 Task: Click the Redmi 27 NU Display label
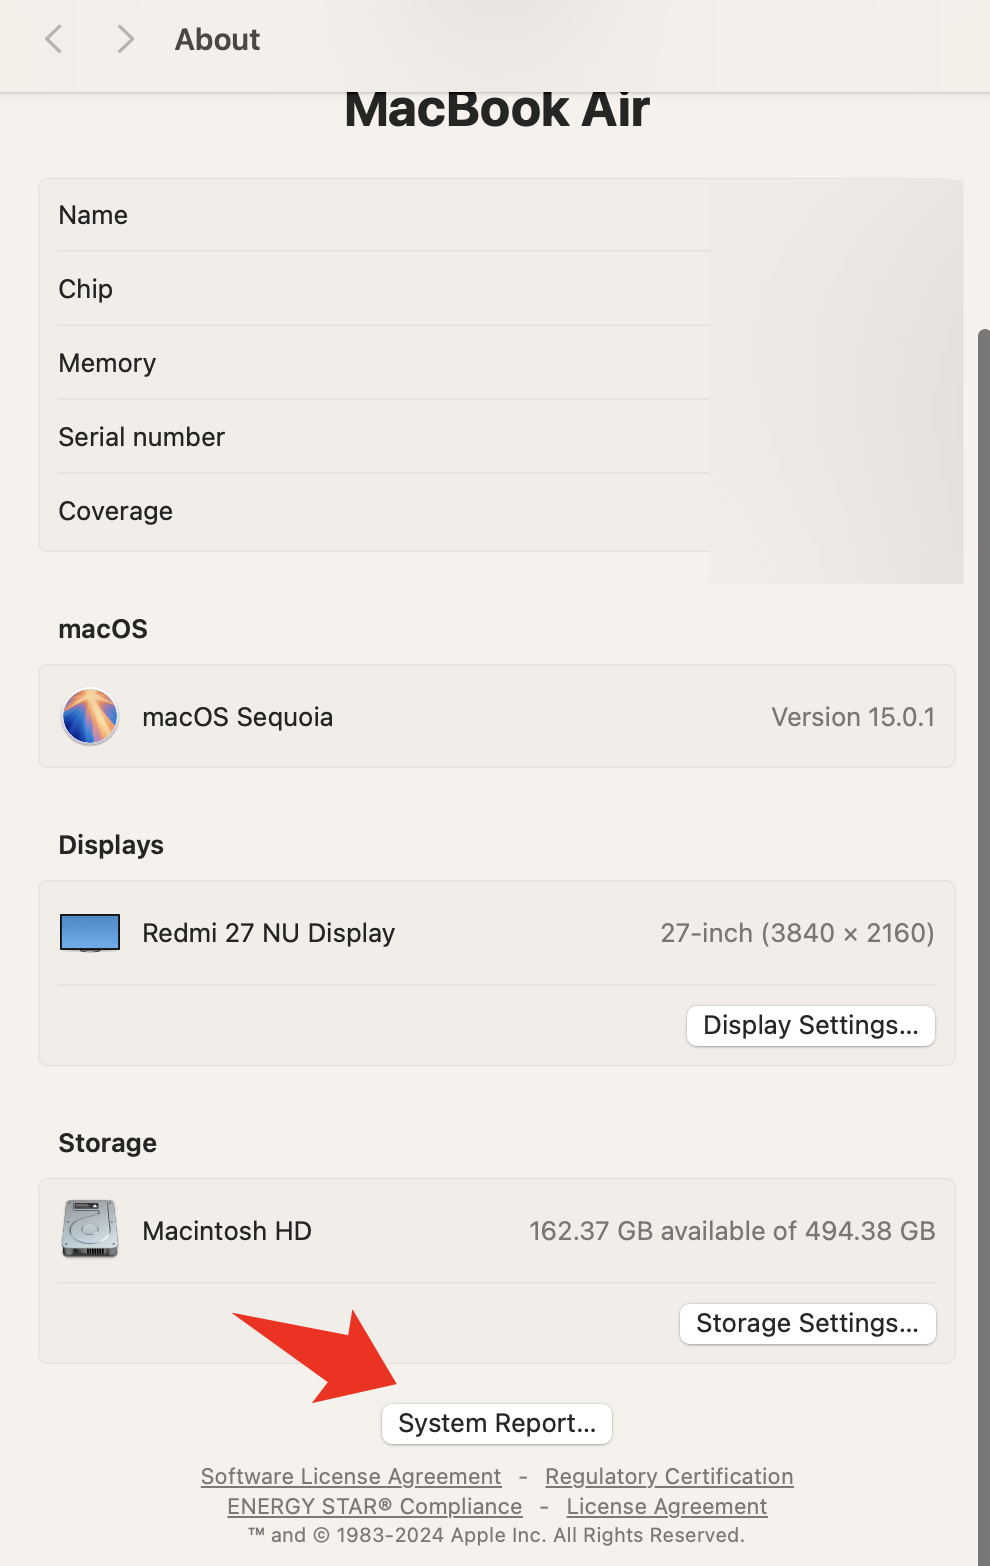point(269,933)
